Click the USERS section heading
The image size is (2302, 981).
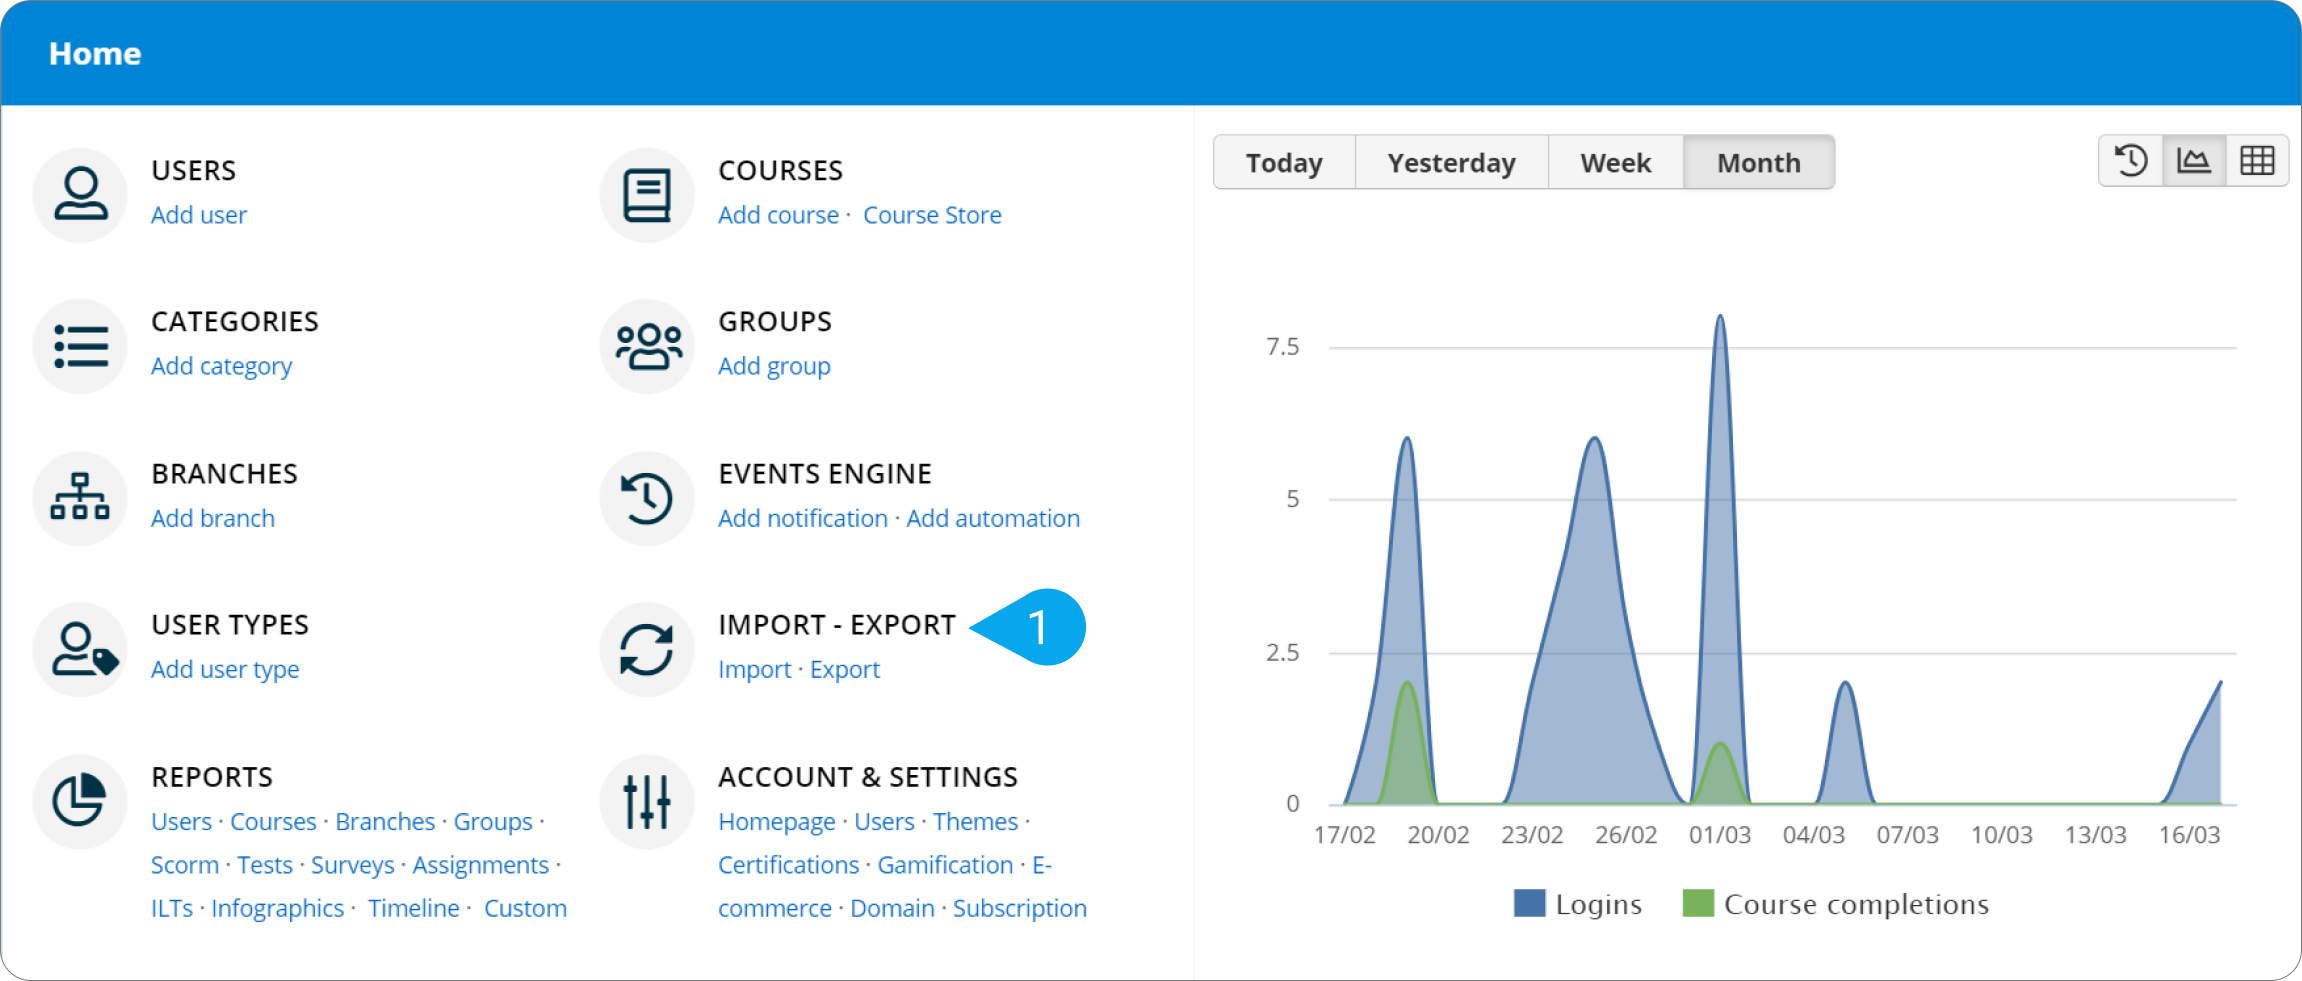(194, 171)
